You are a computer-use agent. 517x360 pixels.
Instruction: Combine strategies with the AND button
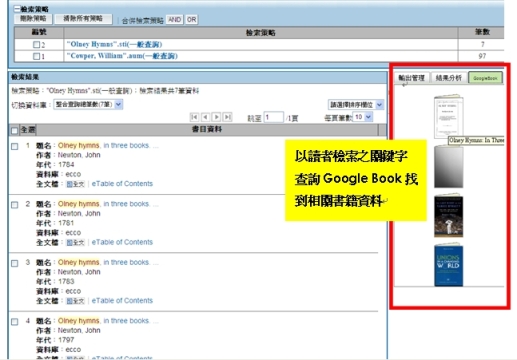[175, 20]
